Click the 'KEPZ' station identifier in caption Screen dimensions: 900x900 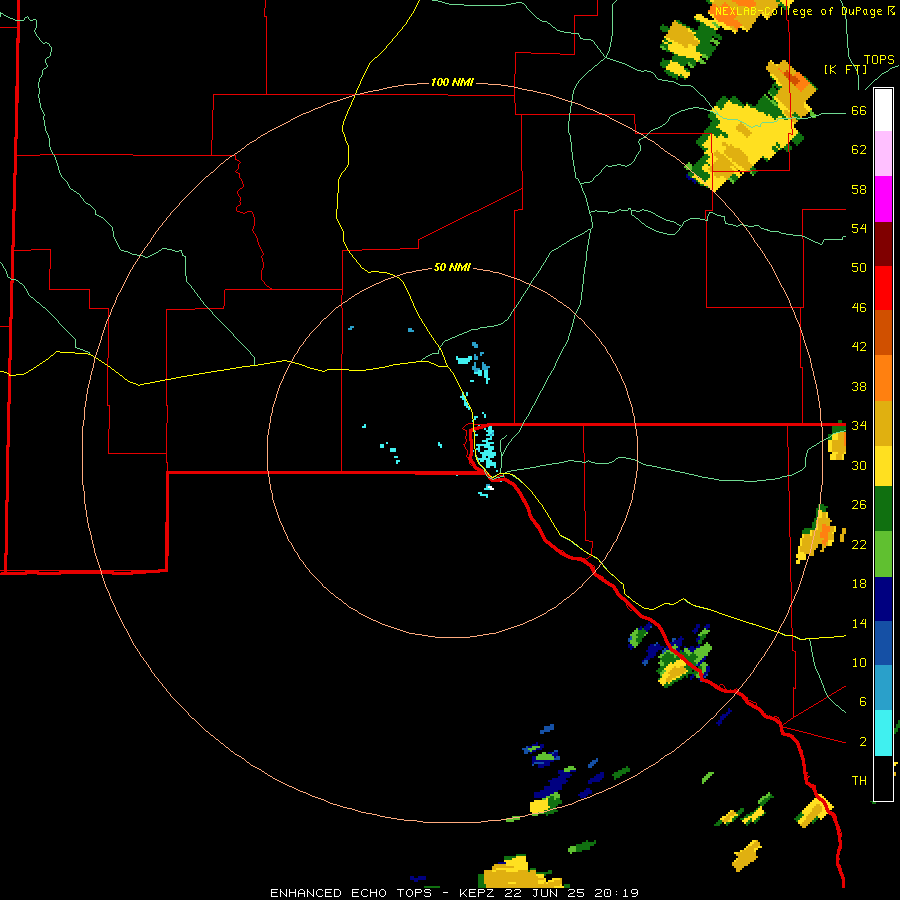[479, 893]
